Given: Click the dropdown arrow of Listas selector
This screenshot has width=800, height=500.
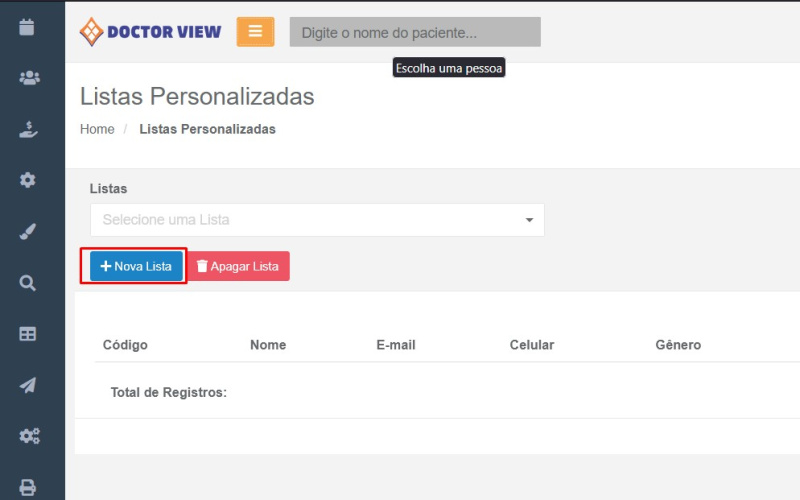Looking at the screenshot, I should tap(529, 220).
